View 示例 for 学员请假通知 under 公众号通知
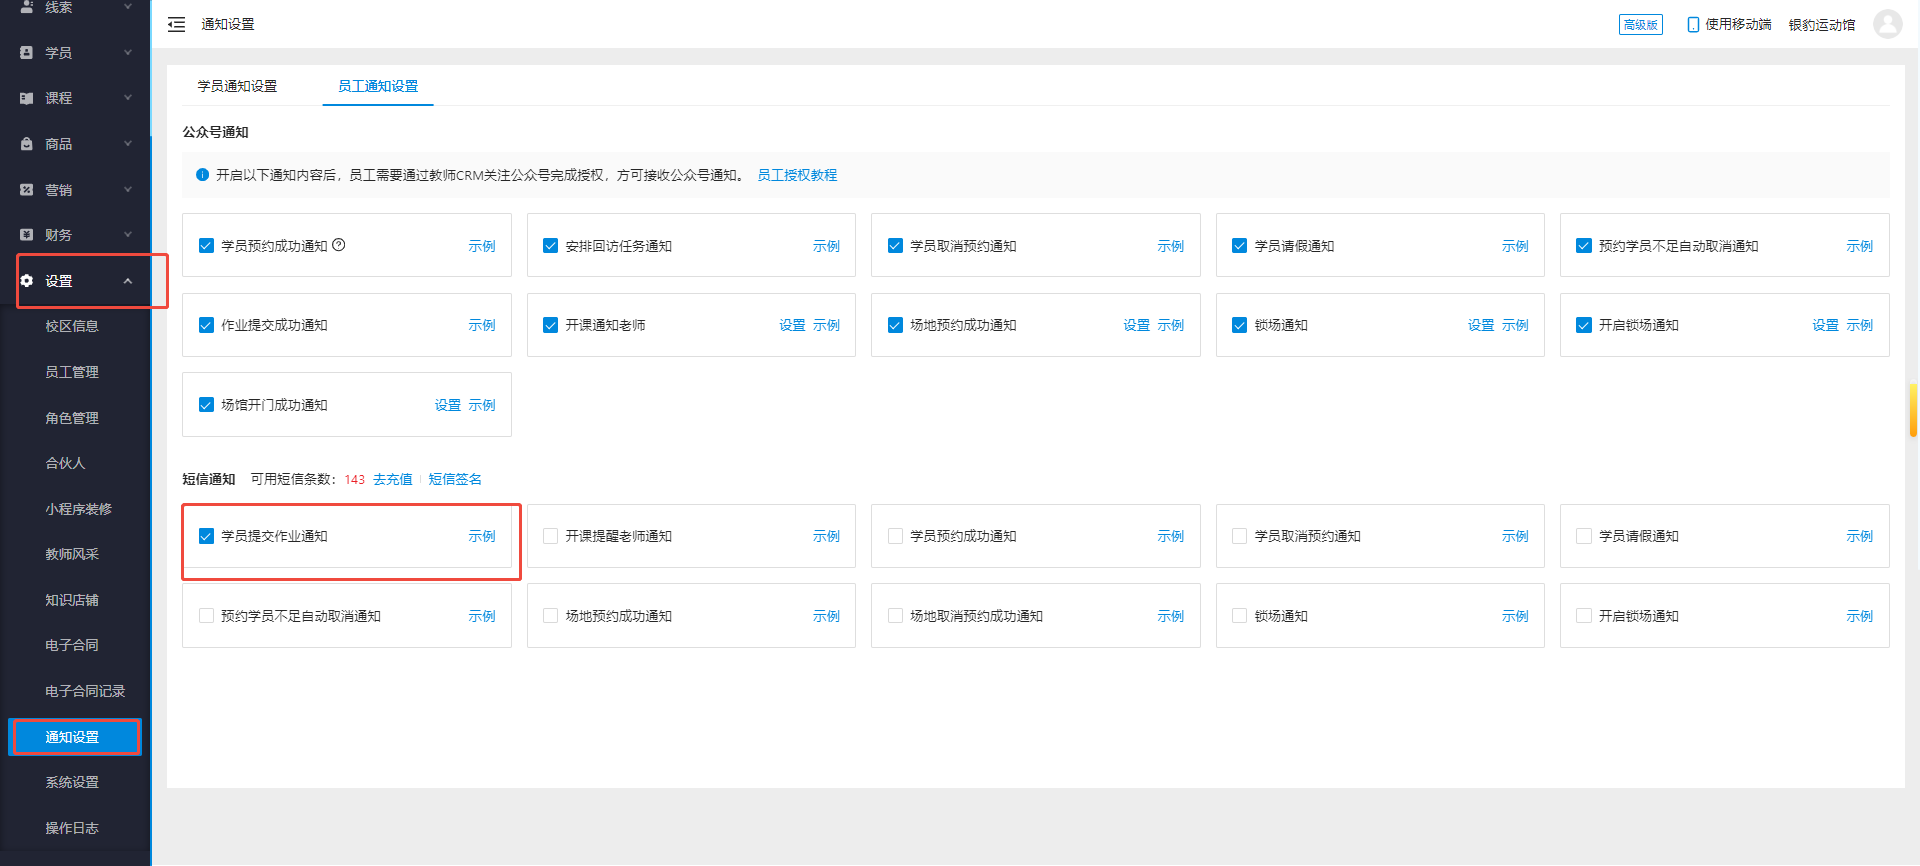The height and width of the screenshot is (866, 1920). [x=1515, y=246]
